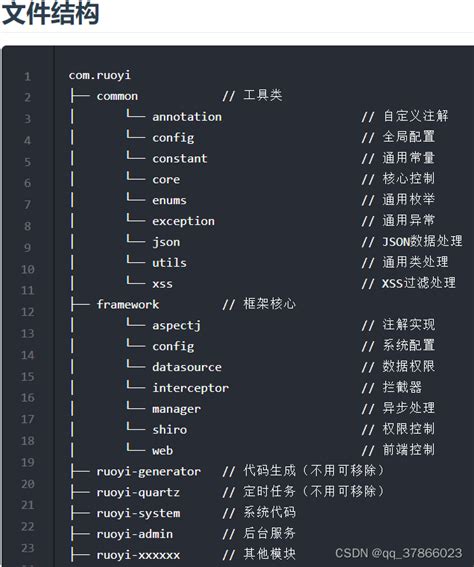Select the ruoyi-generator module line

point(149,472)
